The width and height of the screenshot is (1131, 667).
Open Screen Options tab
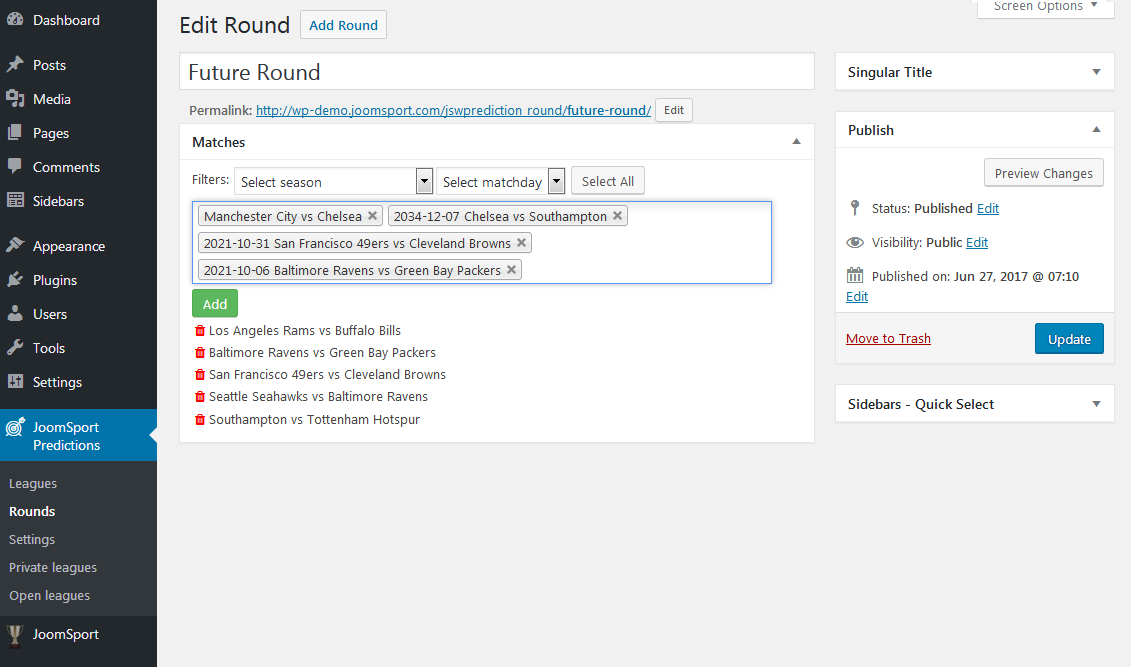[1045, 7]
